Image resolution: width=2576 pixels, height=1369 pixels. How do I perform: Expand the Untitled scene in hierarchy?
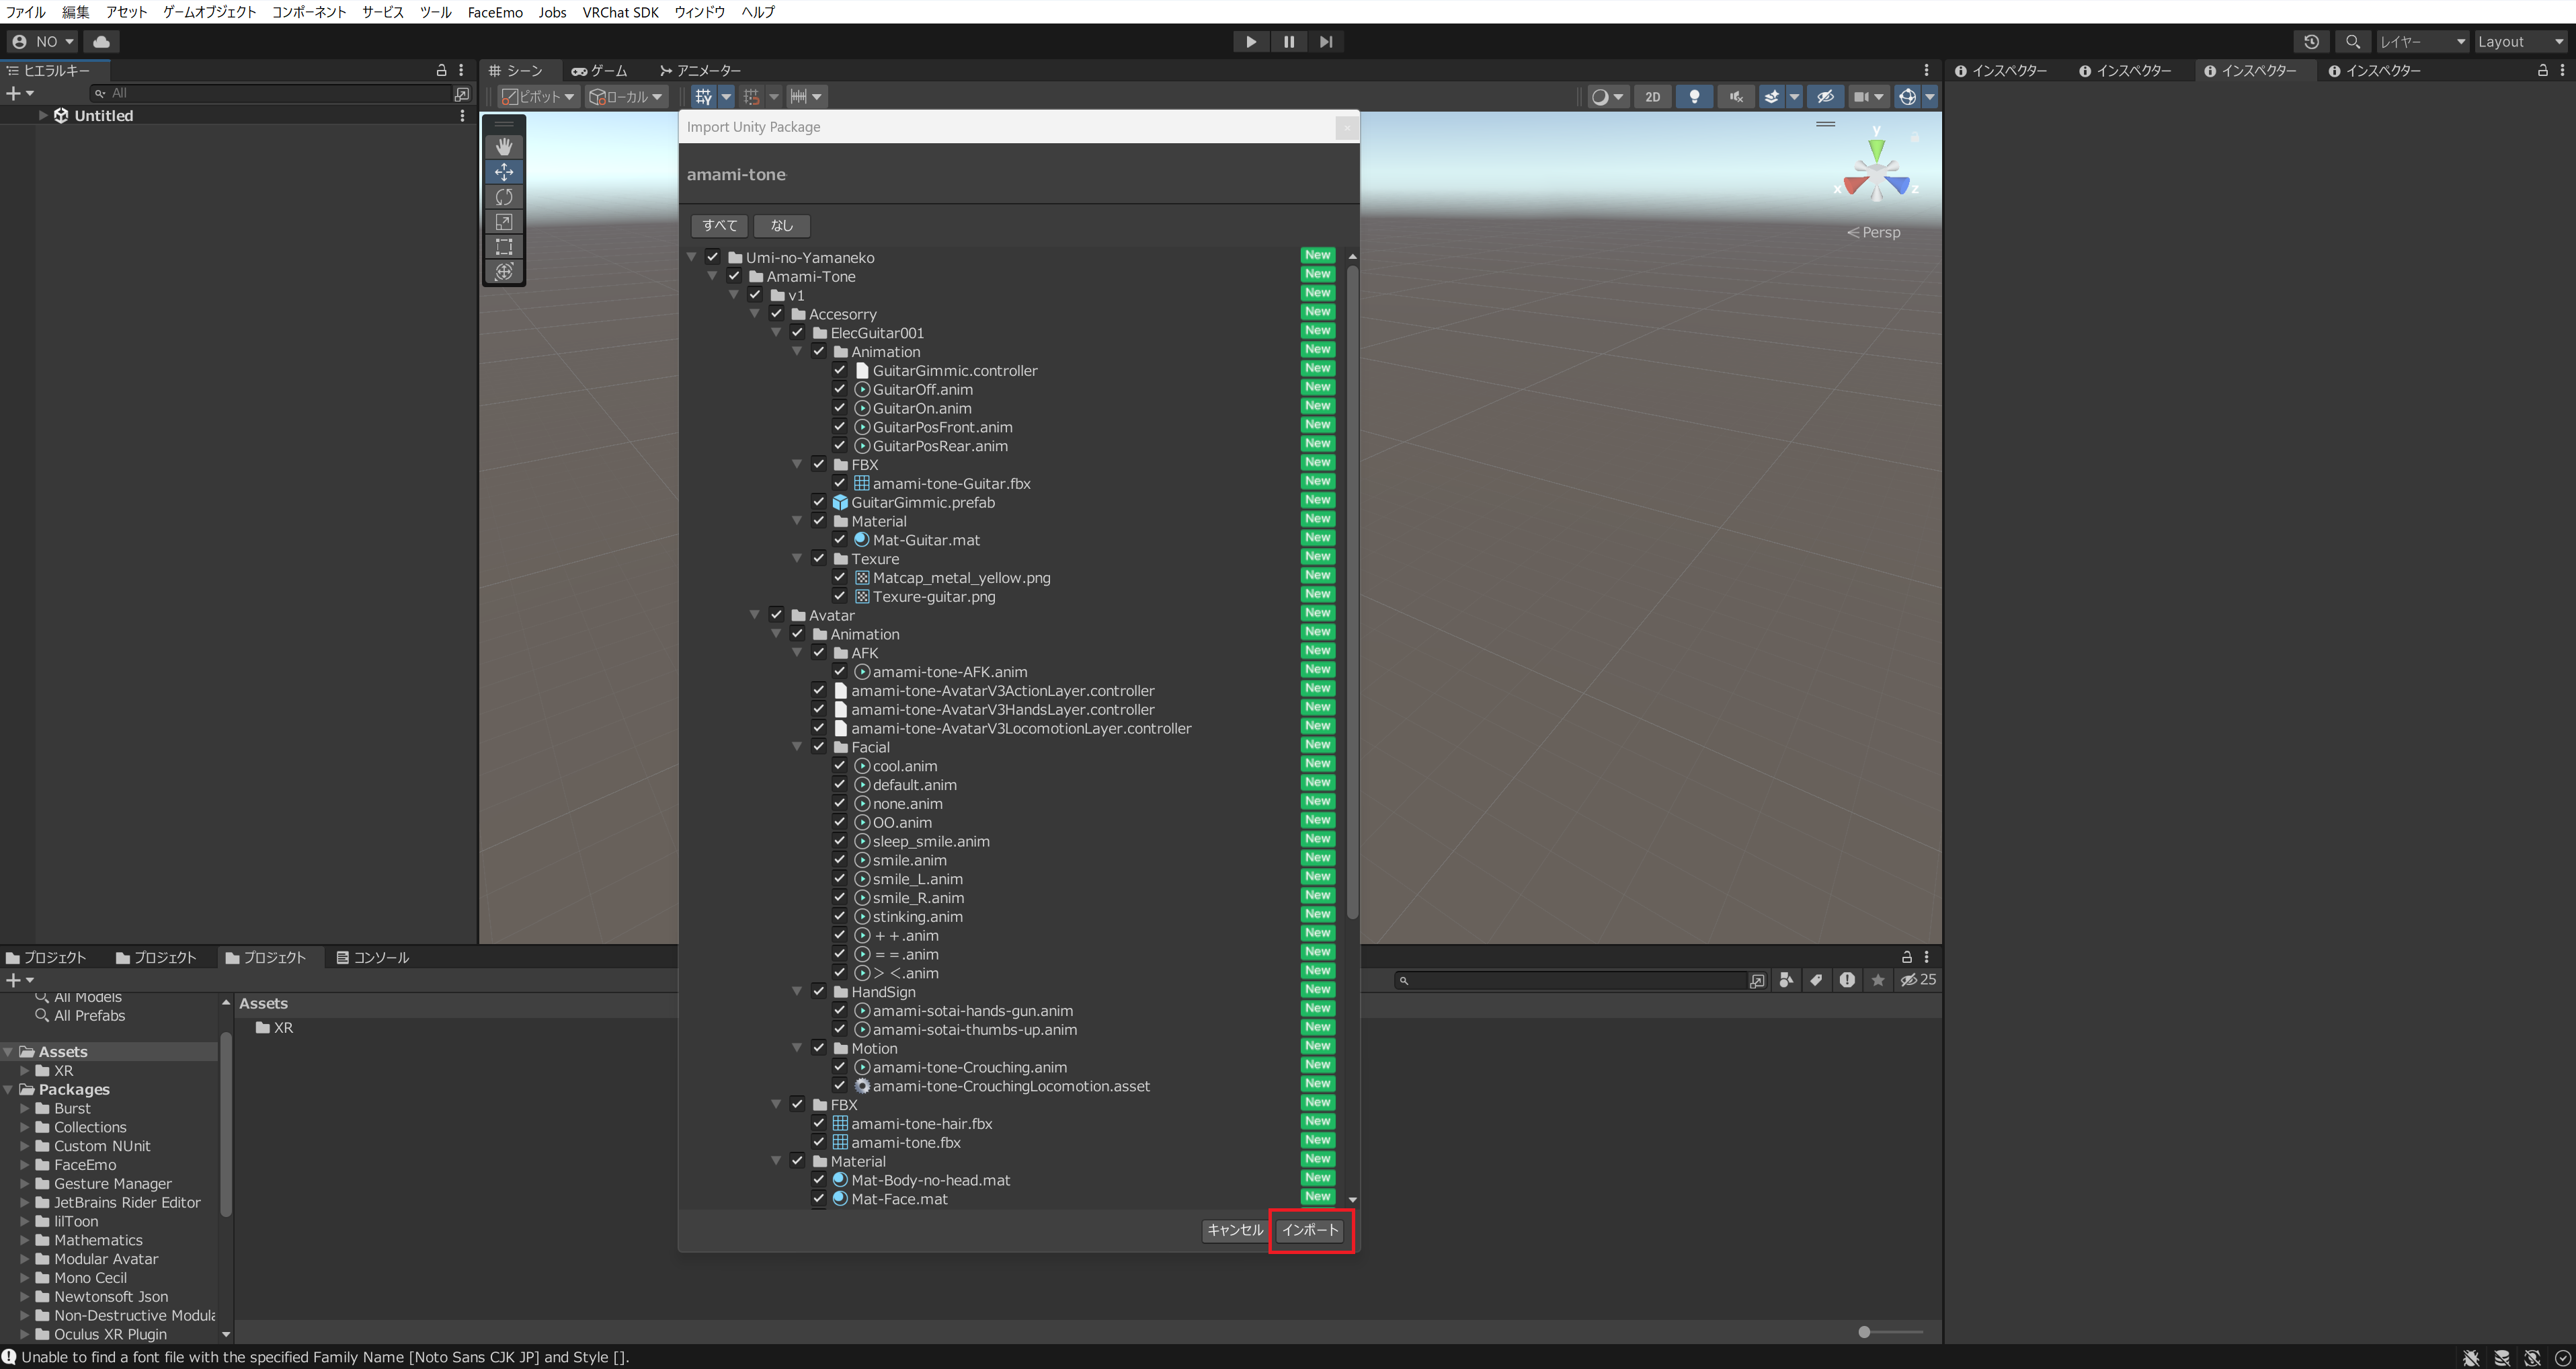click(43, 115)
